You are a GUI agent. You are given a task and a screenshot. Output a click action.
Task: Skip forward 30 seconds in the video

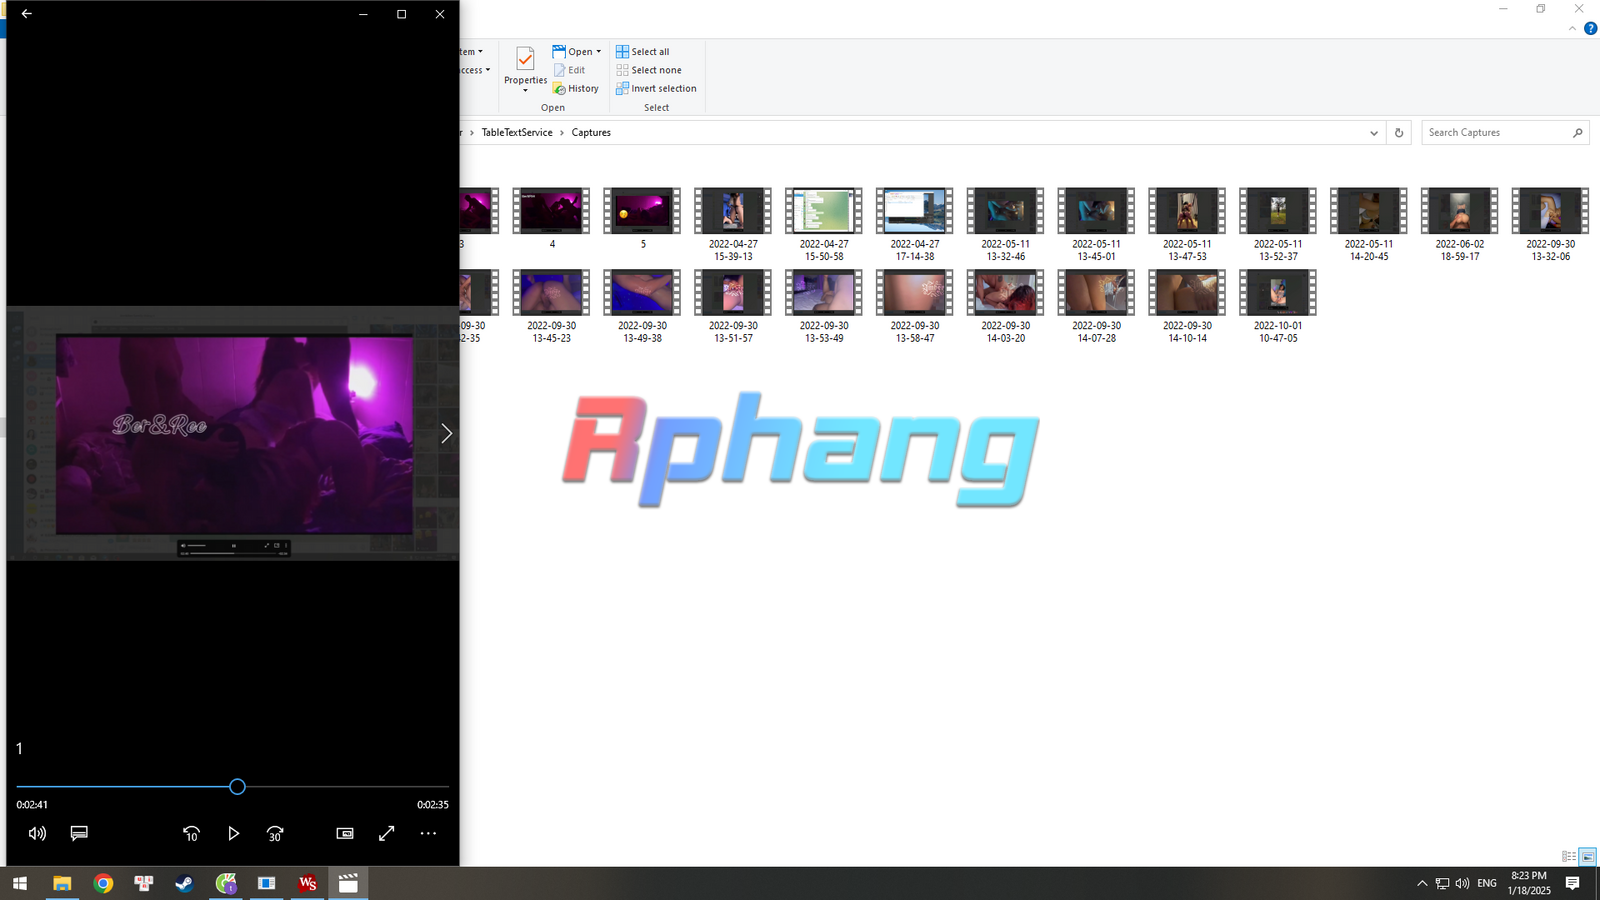pos(275,833)
